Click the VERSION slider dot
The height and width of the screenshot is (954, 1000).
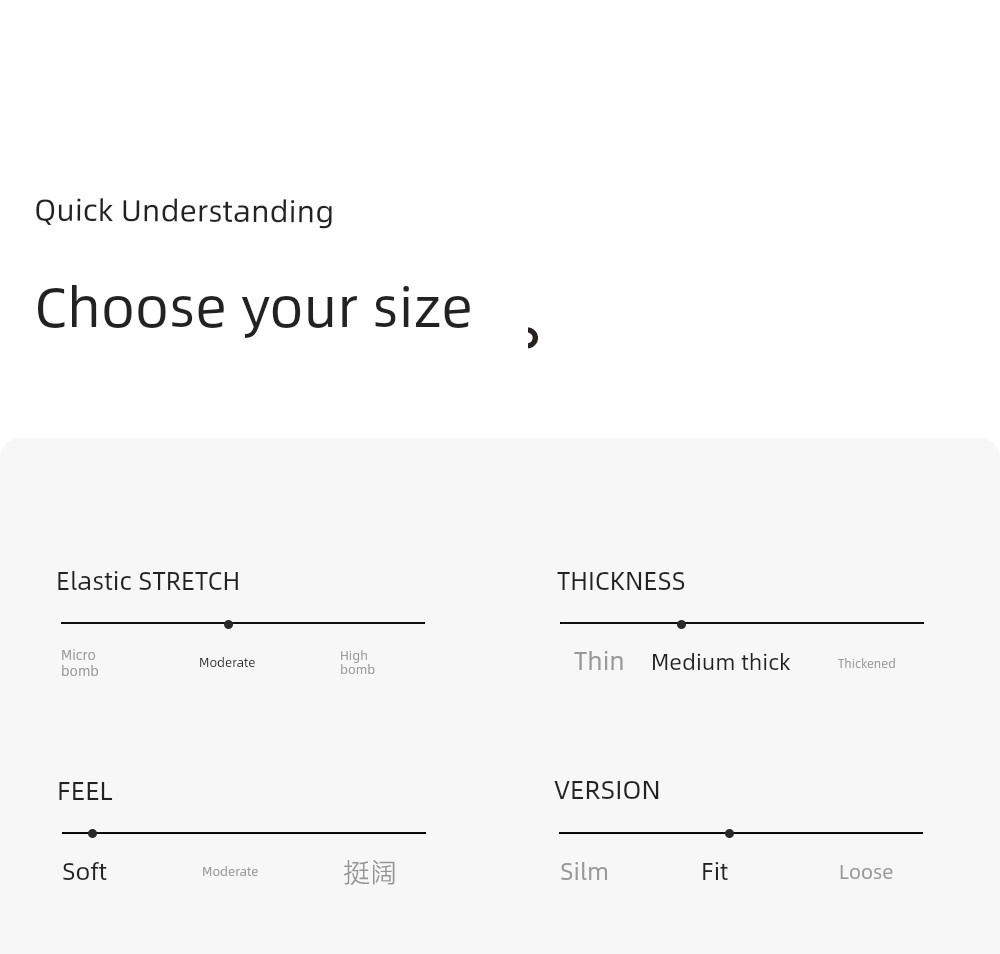(730, 833)
